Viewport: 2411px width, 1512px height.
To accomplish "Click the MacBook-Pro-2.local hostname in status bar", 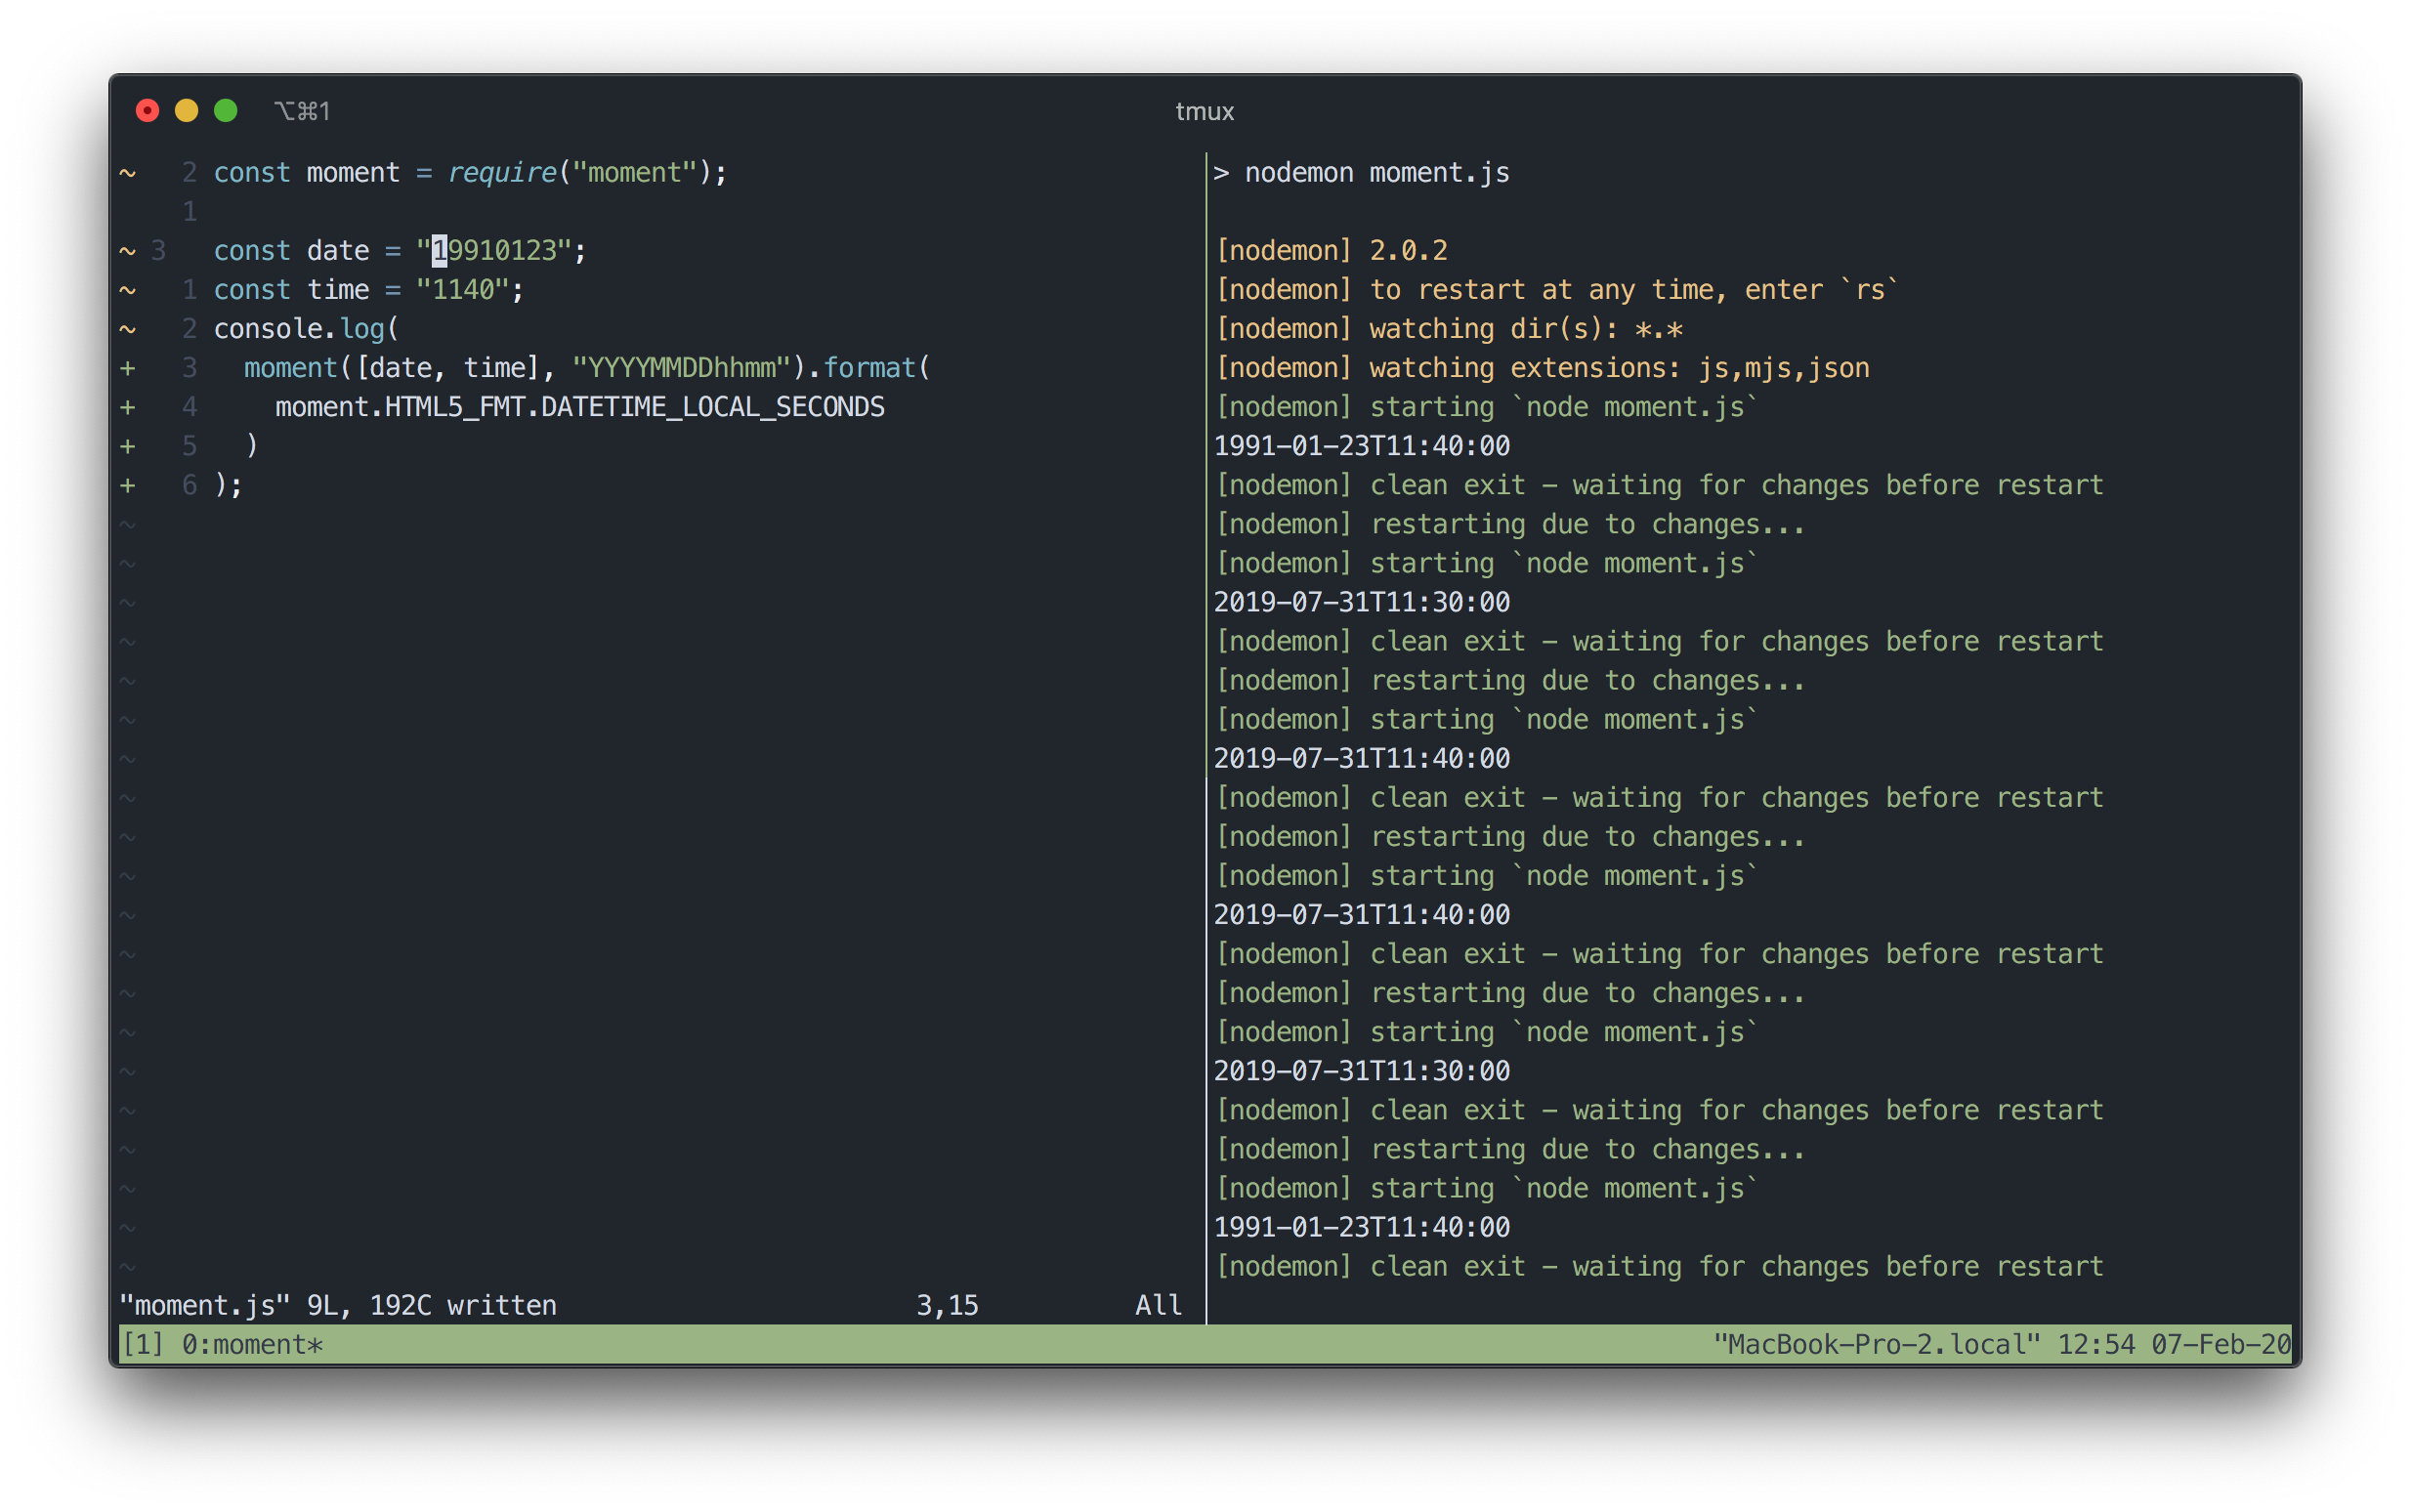I will point(1876,1344).
